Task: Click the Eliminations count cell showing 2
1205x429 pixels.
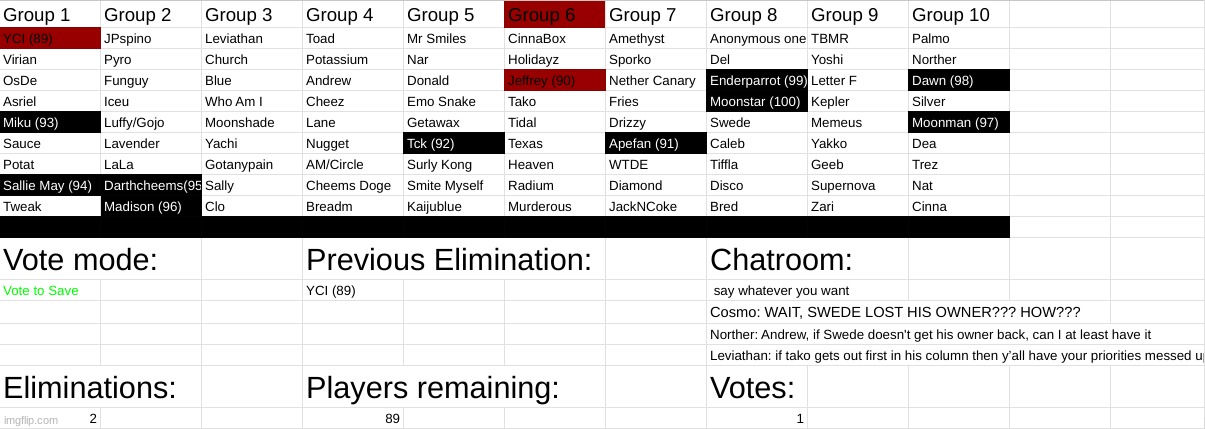Action: click(92, 419)
